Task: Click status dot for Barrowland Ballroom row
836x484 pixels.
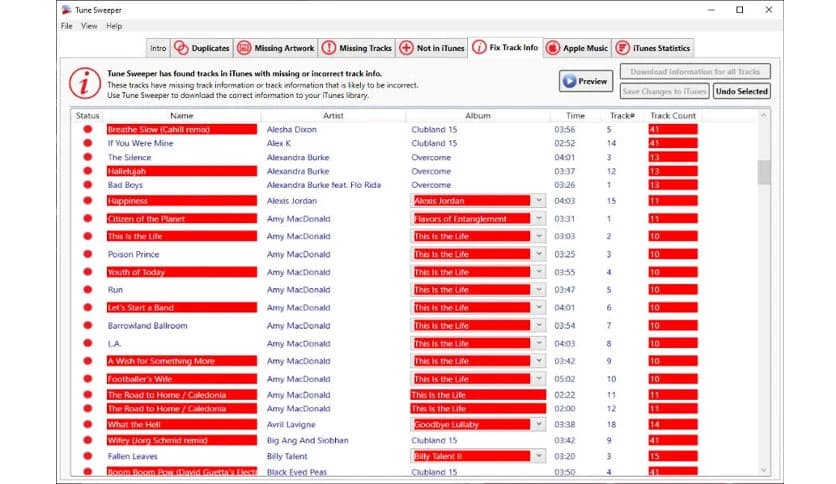Action: 88,325
